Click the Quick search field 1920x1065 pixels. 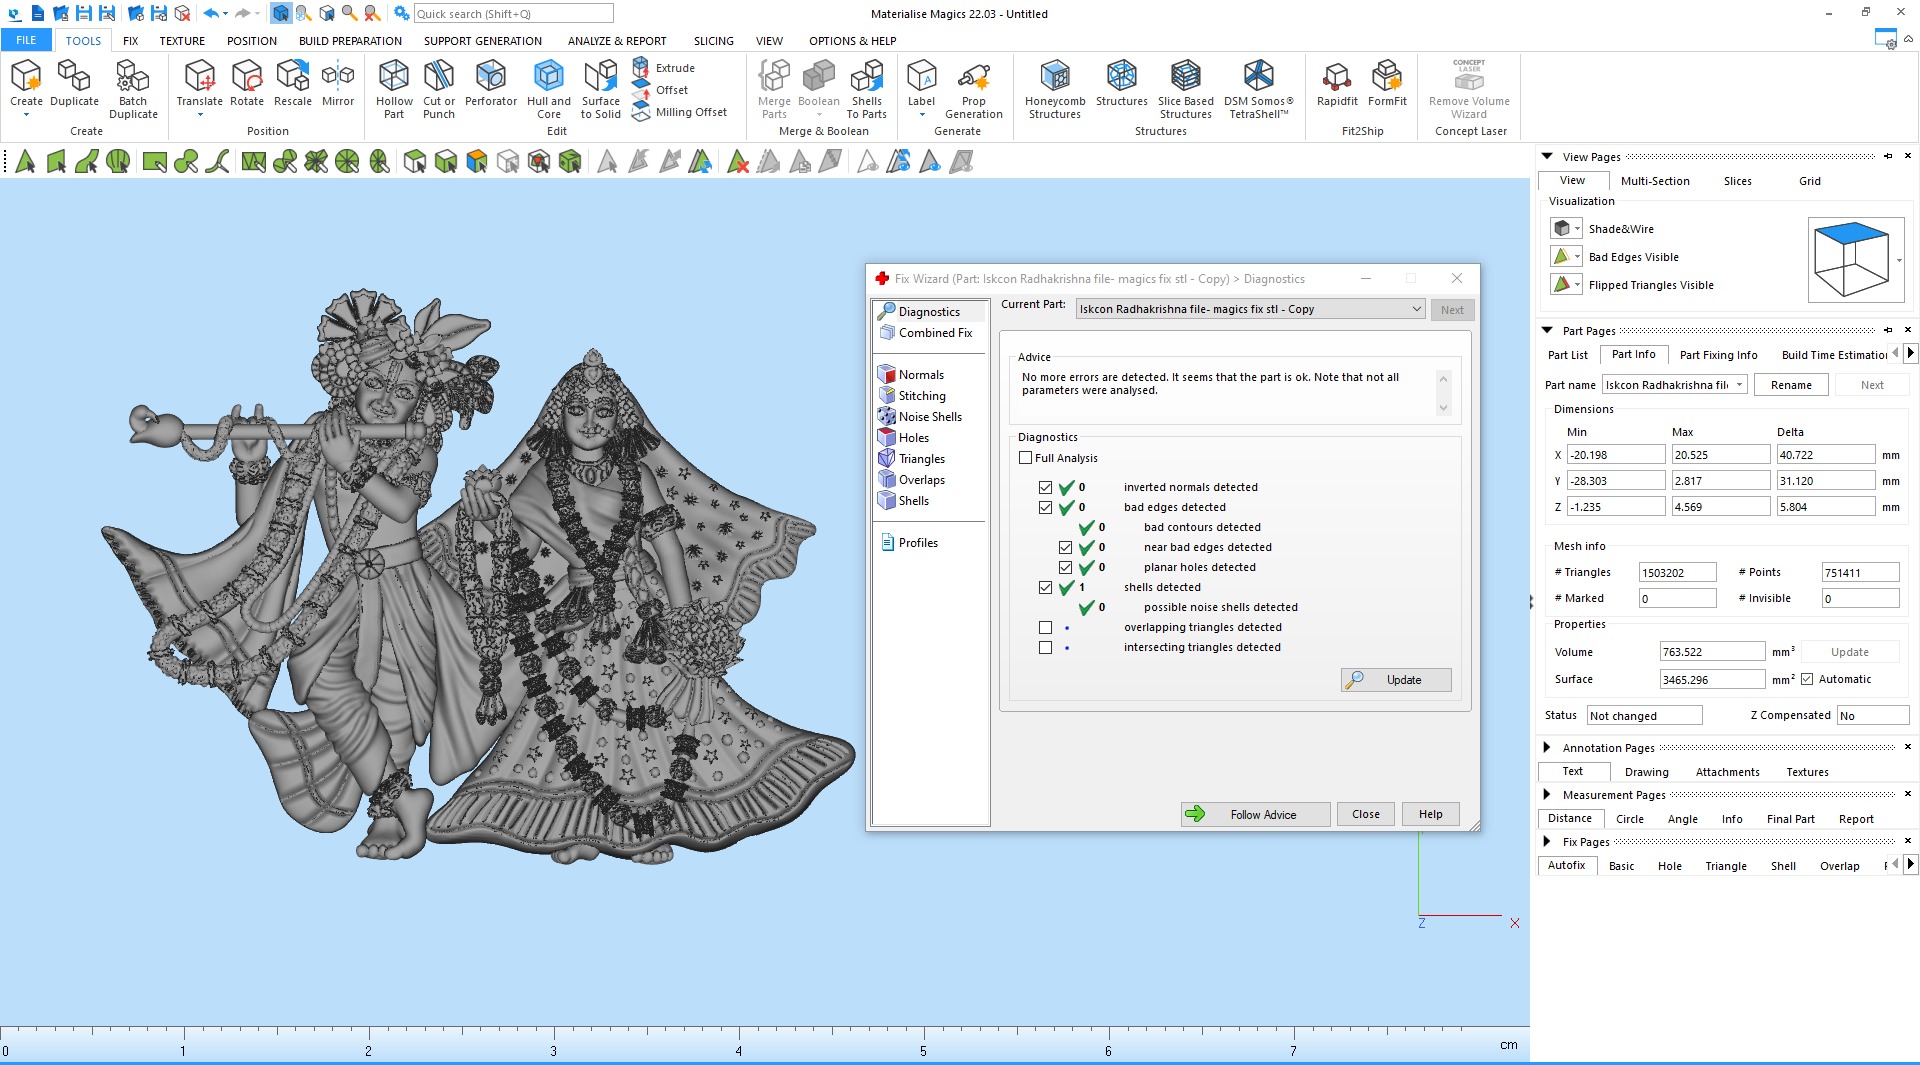pos(513,13)
